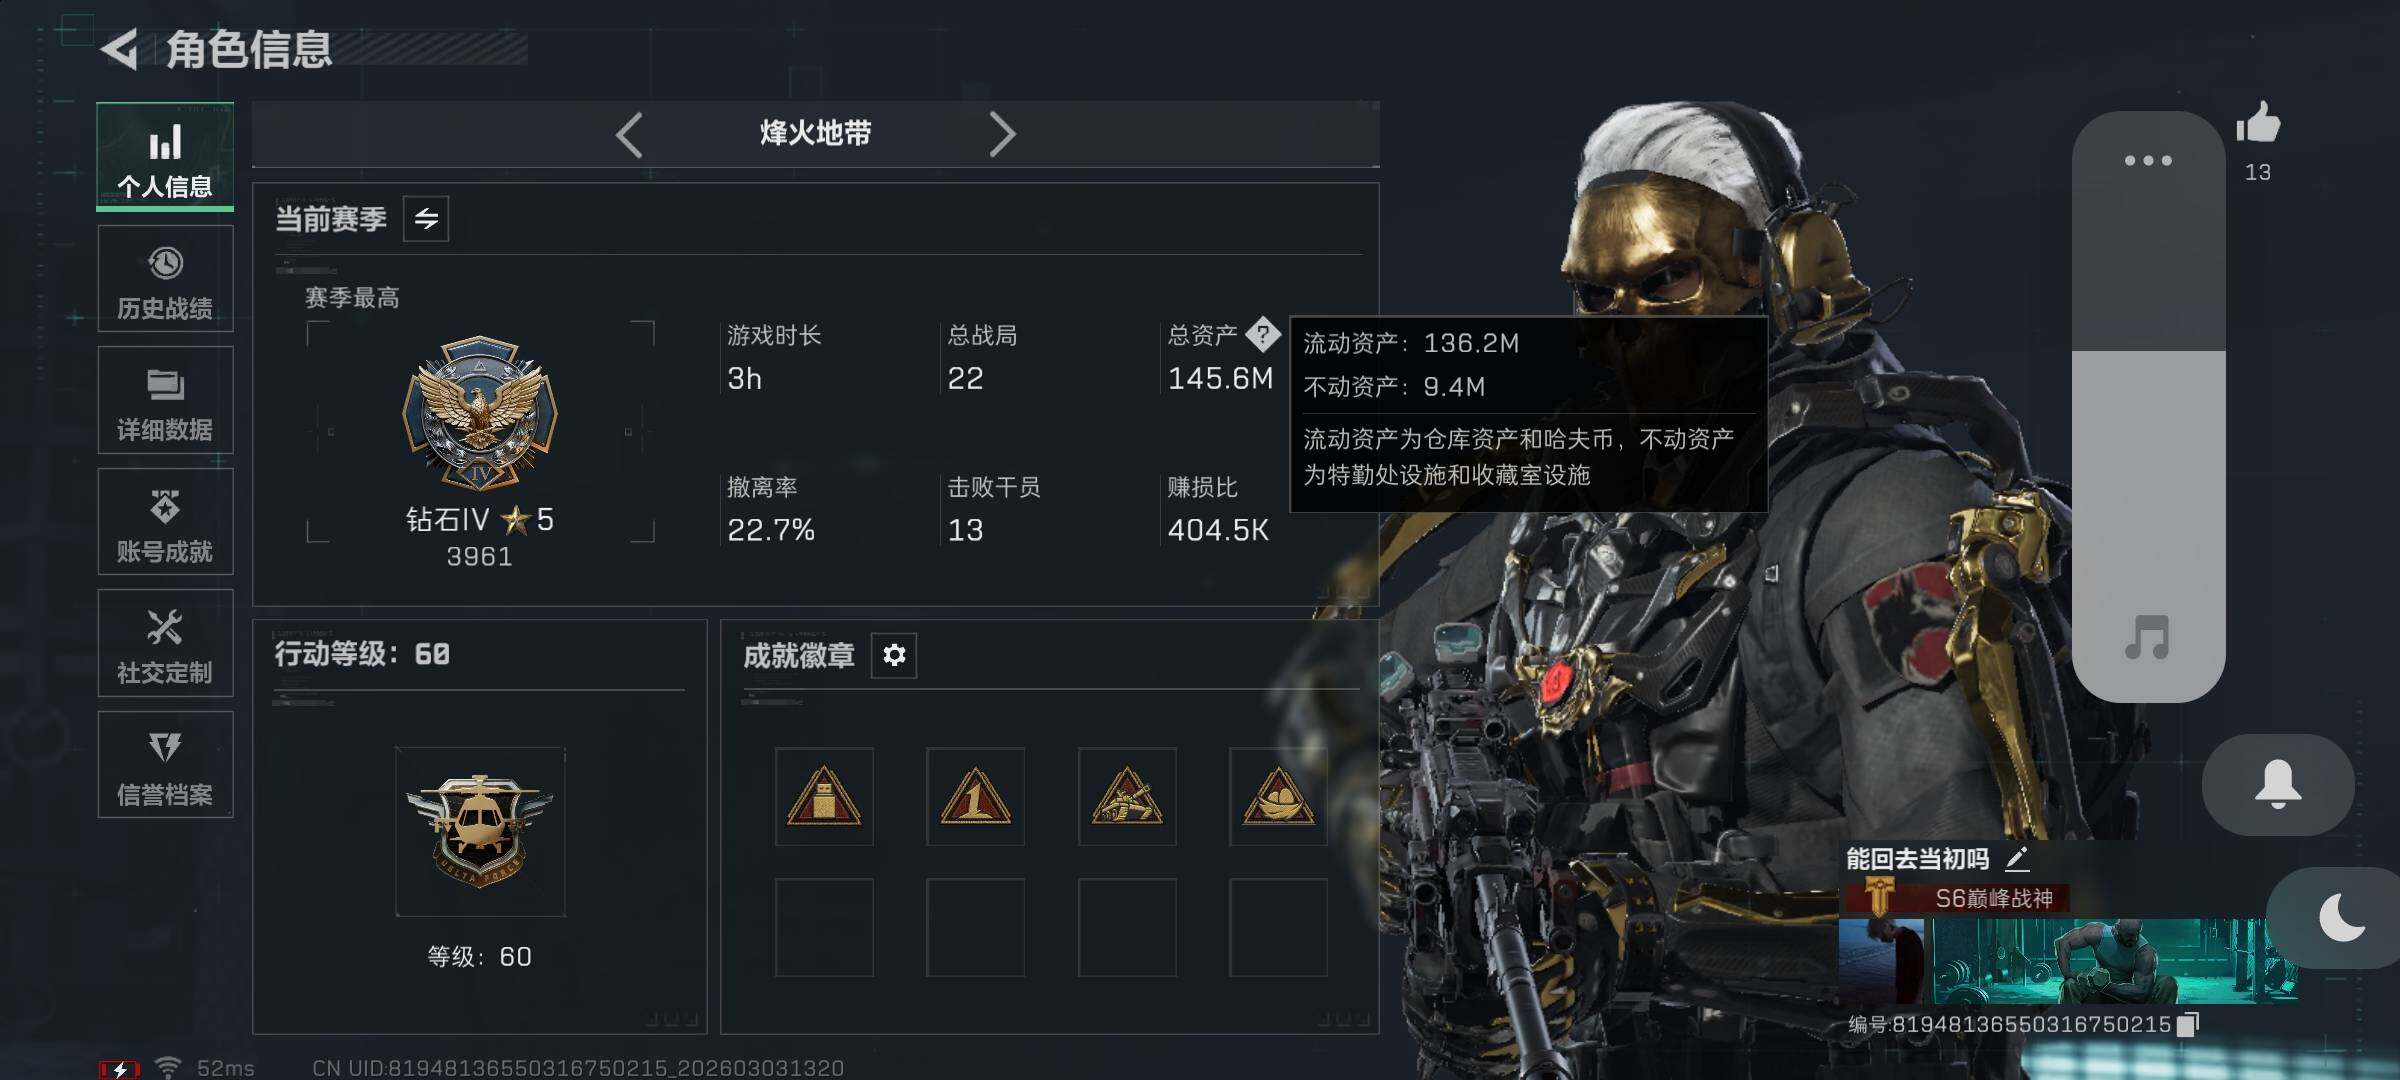Like the profile with thumbs-up icon
This screenshot has width=2400, height=1080.
[2258, 124]
